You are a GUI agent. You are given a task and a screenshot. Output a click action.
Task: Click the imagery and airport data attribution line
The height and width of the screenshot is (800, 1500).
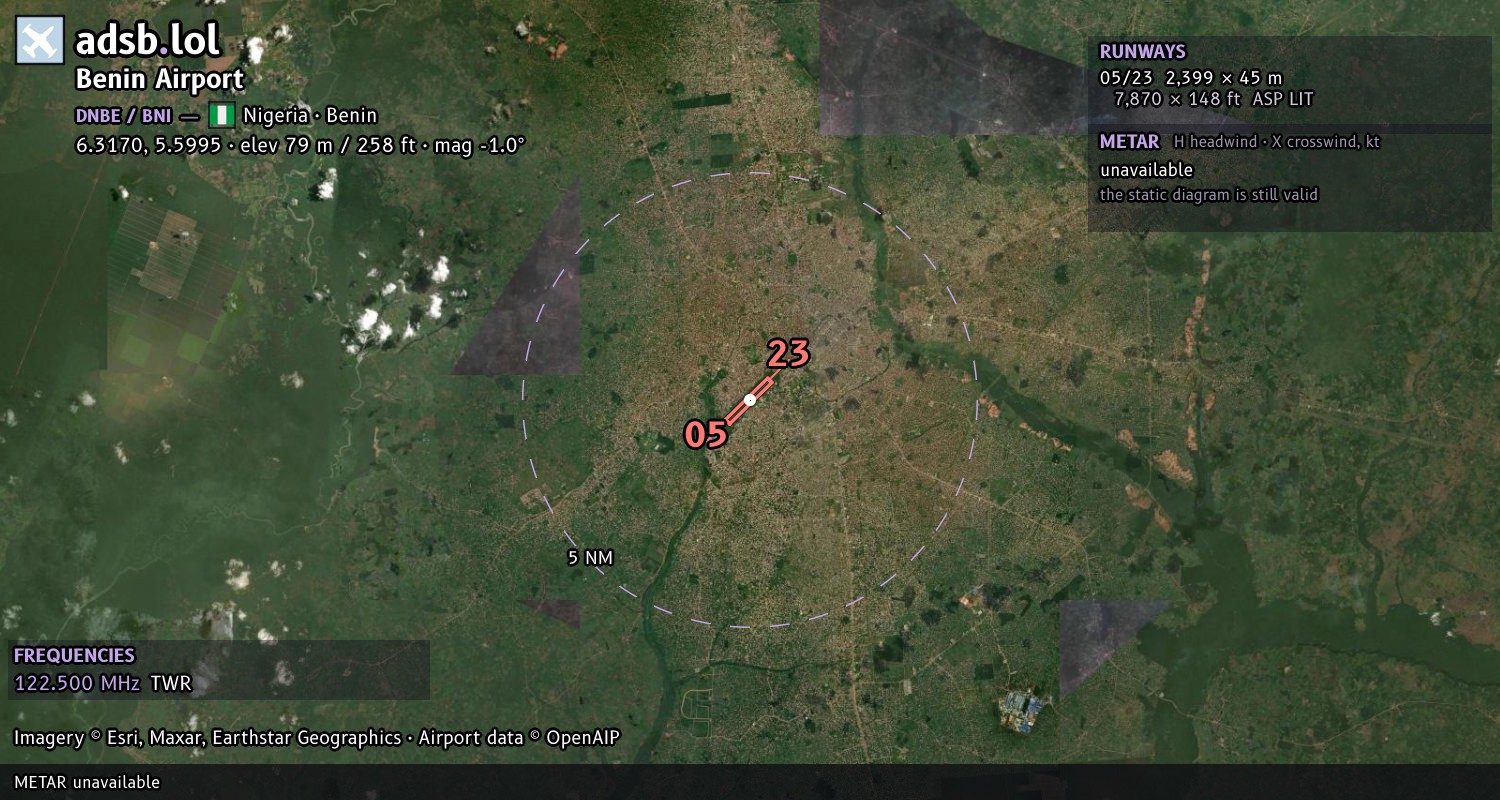click(317, 738)
